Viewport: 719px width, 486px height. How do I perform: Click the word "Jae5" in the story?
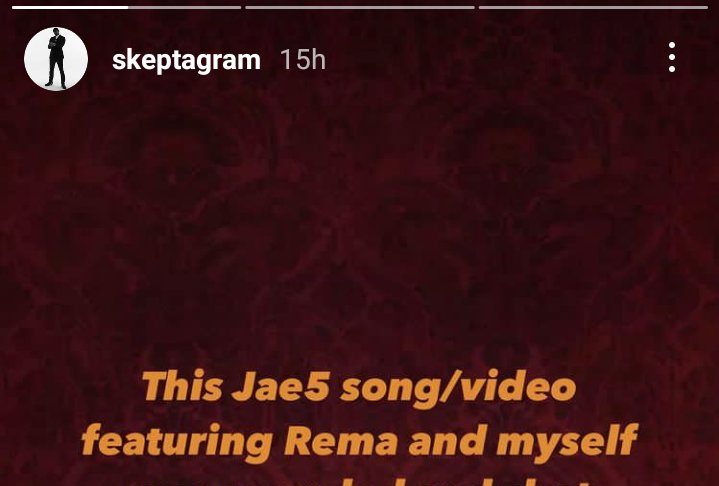281,387
